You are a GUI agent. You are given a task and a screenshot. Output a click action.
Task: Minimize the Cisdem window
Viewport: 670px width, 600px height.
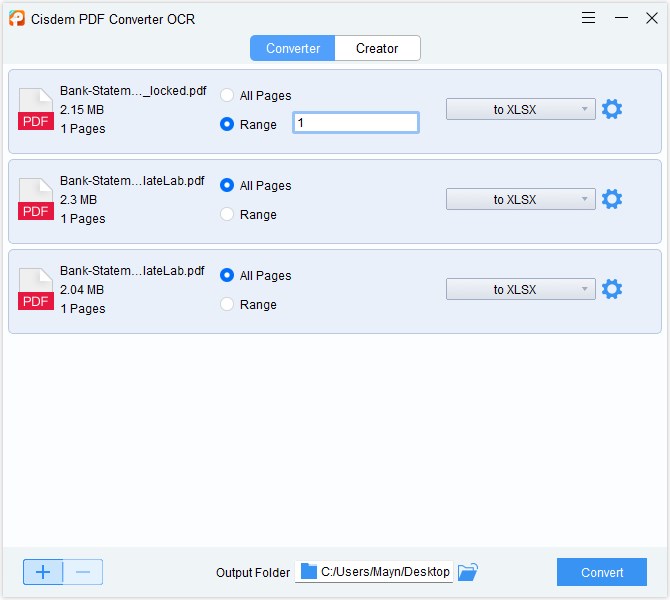[621, 18]
